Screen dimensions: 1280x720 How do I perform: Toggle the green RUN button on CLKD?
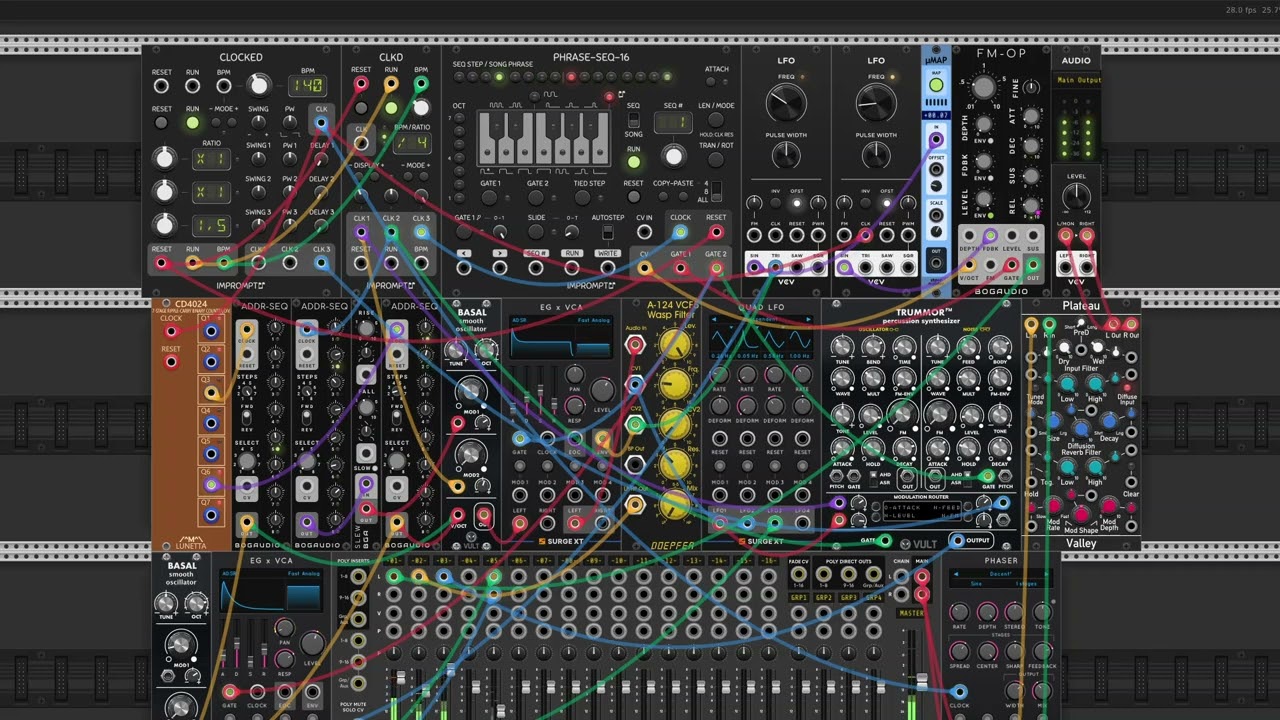pos(391,108)
